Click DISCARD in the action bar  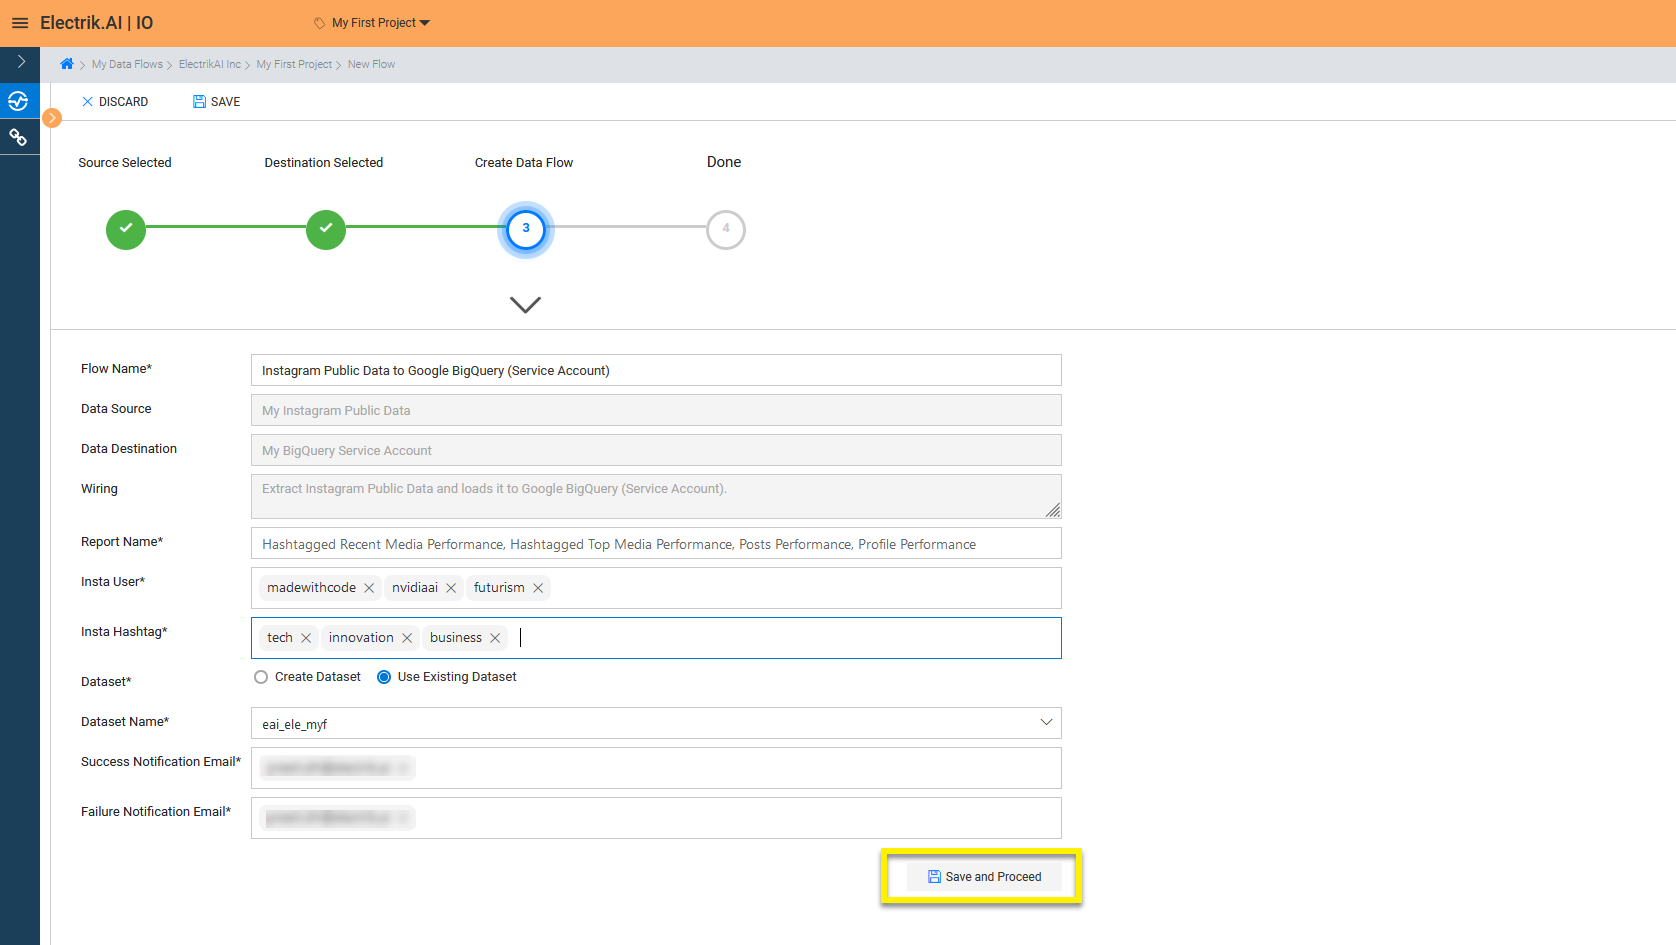click(114, 101)
